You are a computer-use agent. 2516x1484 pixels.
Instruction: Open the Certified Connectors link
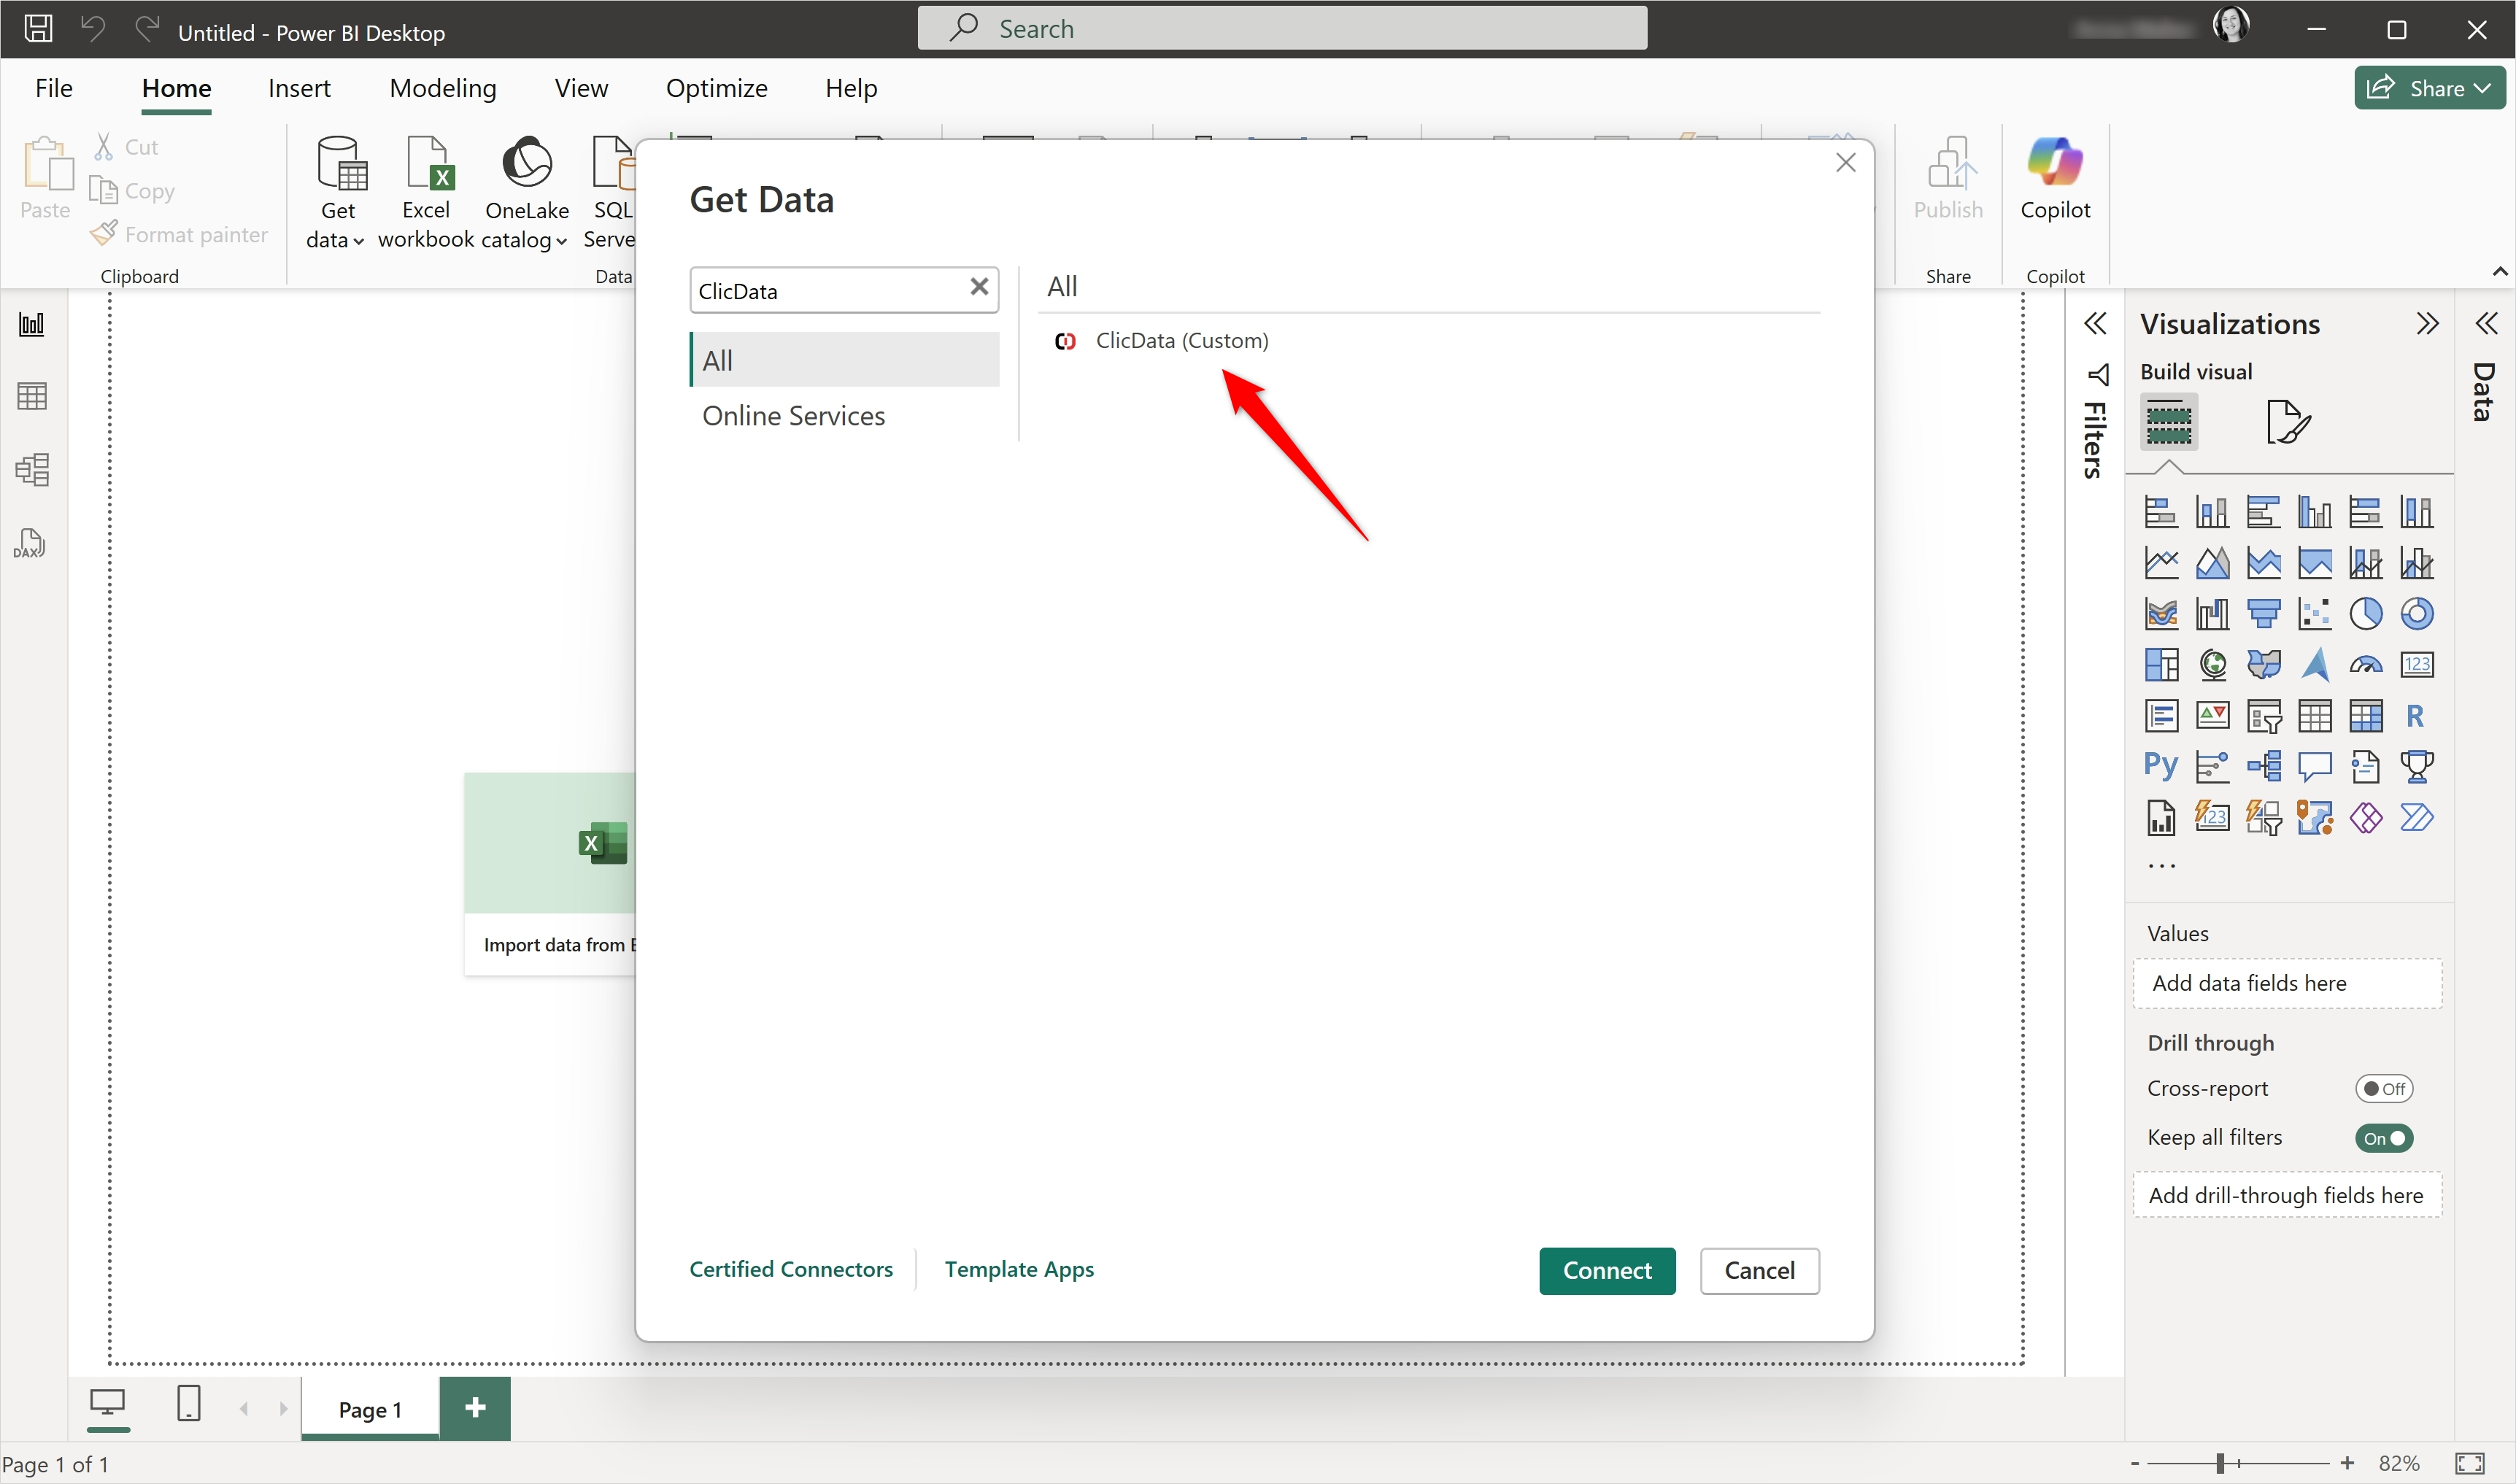click(790, 1269)
